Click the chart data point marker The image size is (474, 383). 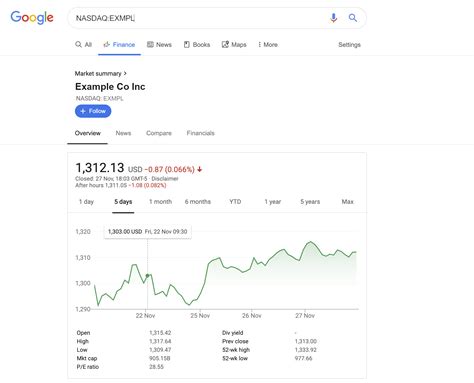point(147,276)
